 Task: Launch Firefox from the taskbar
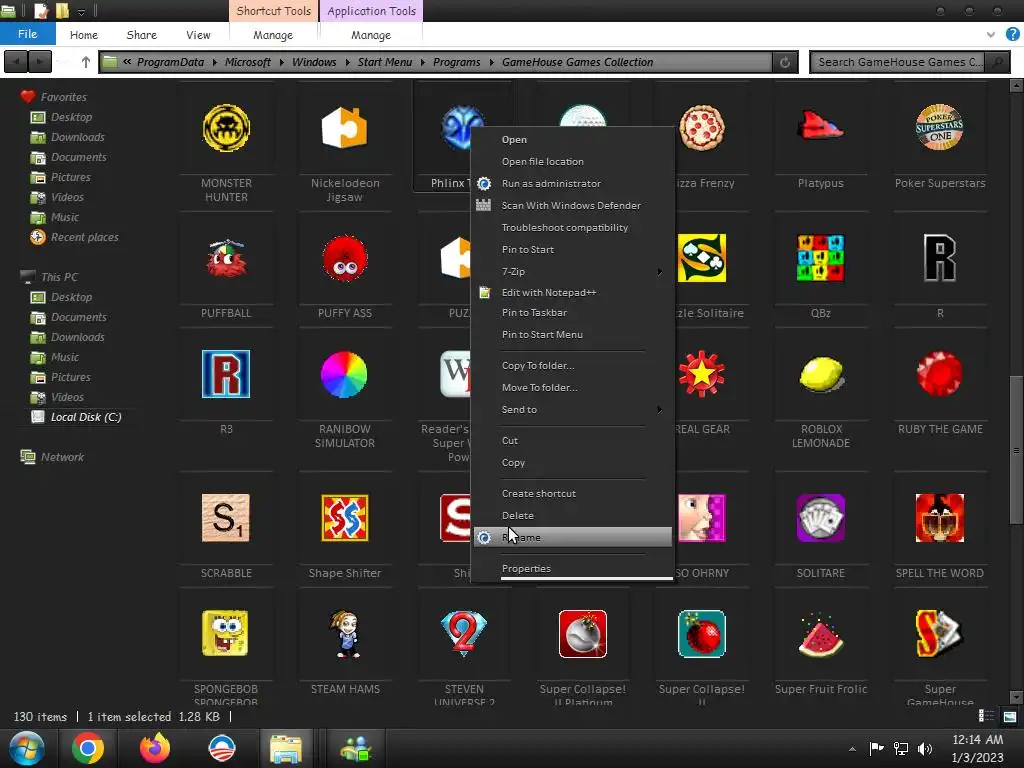pos(155,748)
